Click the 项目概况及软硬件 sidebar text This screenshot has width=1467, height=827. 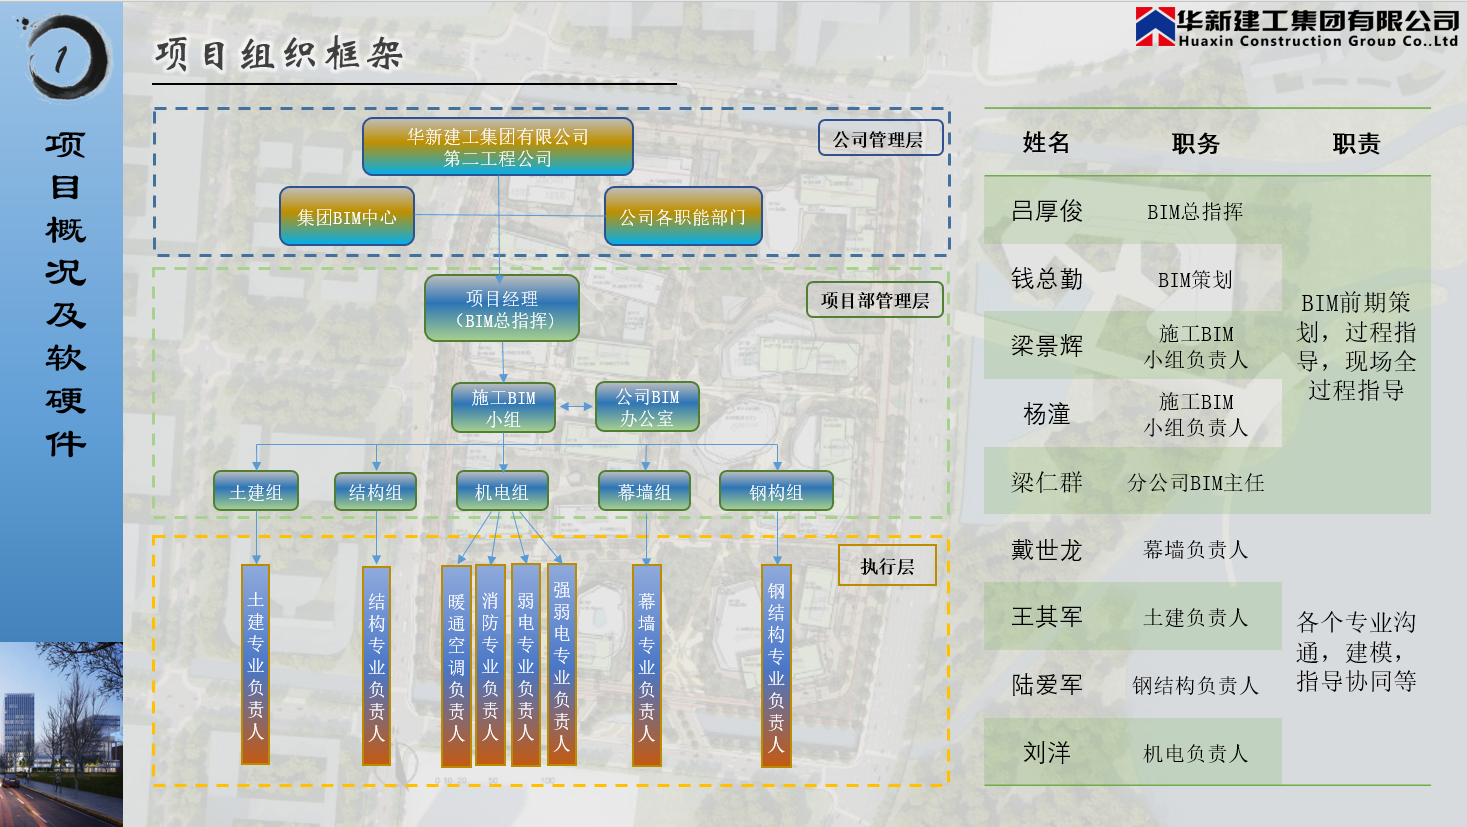(x=65, y=294)
